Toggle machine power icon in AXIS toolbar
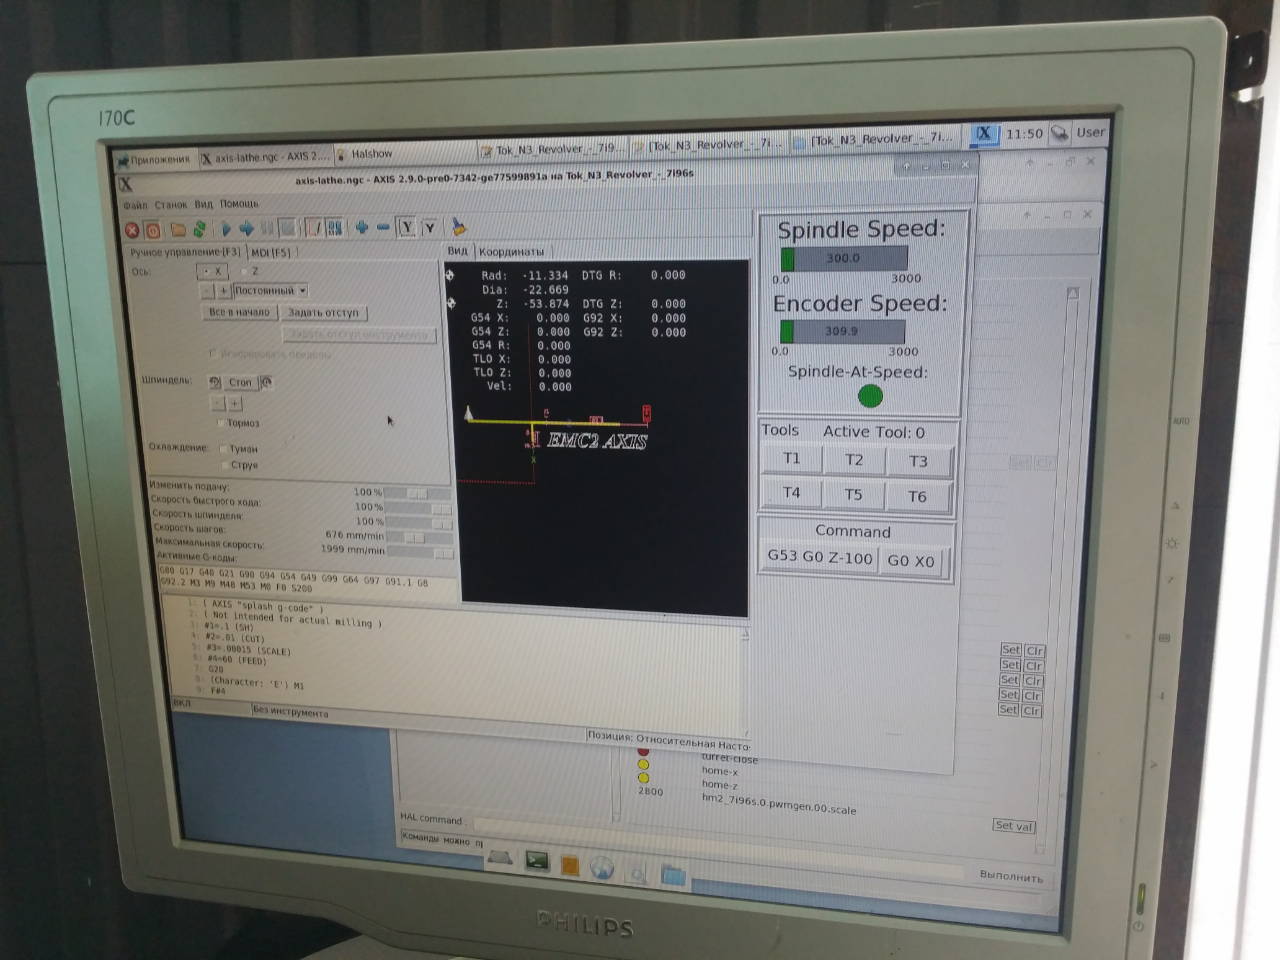This screenshot has height=960, width=1280. [x=152, y=230]
